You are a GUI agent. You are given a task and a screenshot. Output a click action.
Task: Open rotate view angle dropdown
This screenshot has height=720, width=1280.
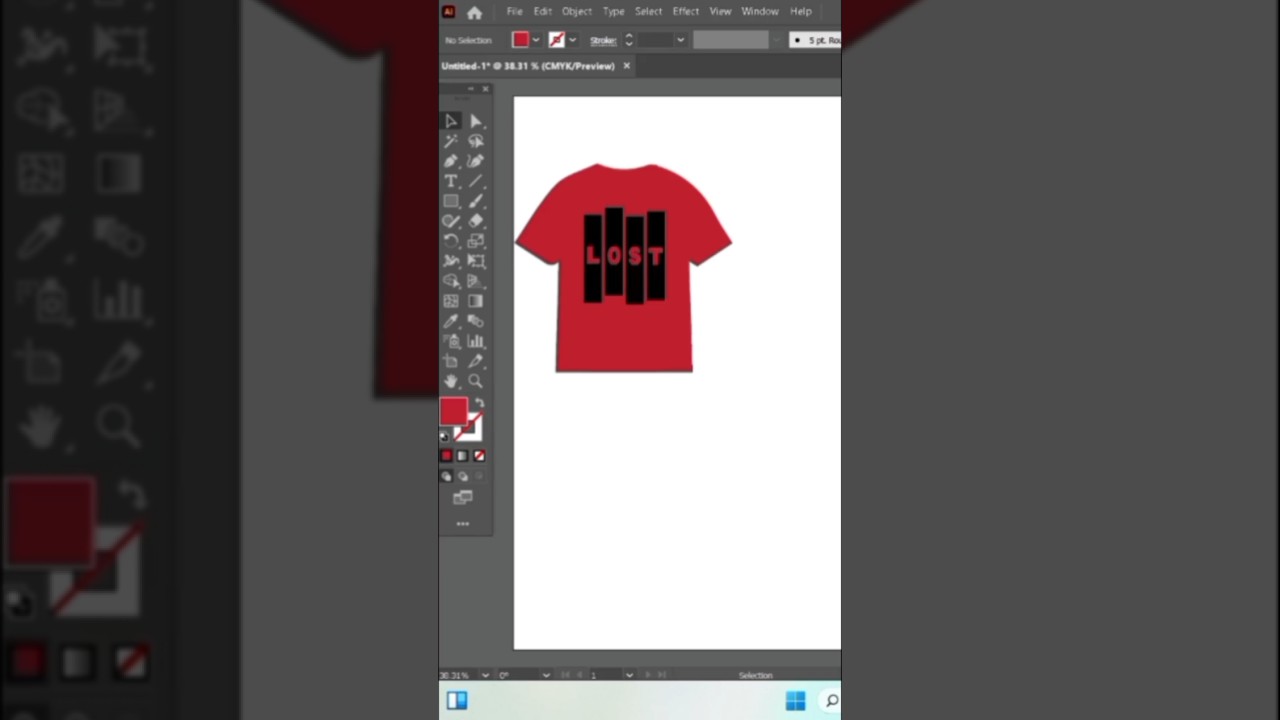tap(546, 675)
